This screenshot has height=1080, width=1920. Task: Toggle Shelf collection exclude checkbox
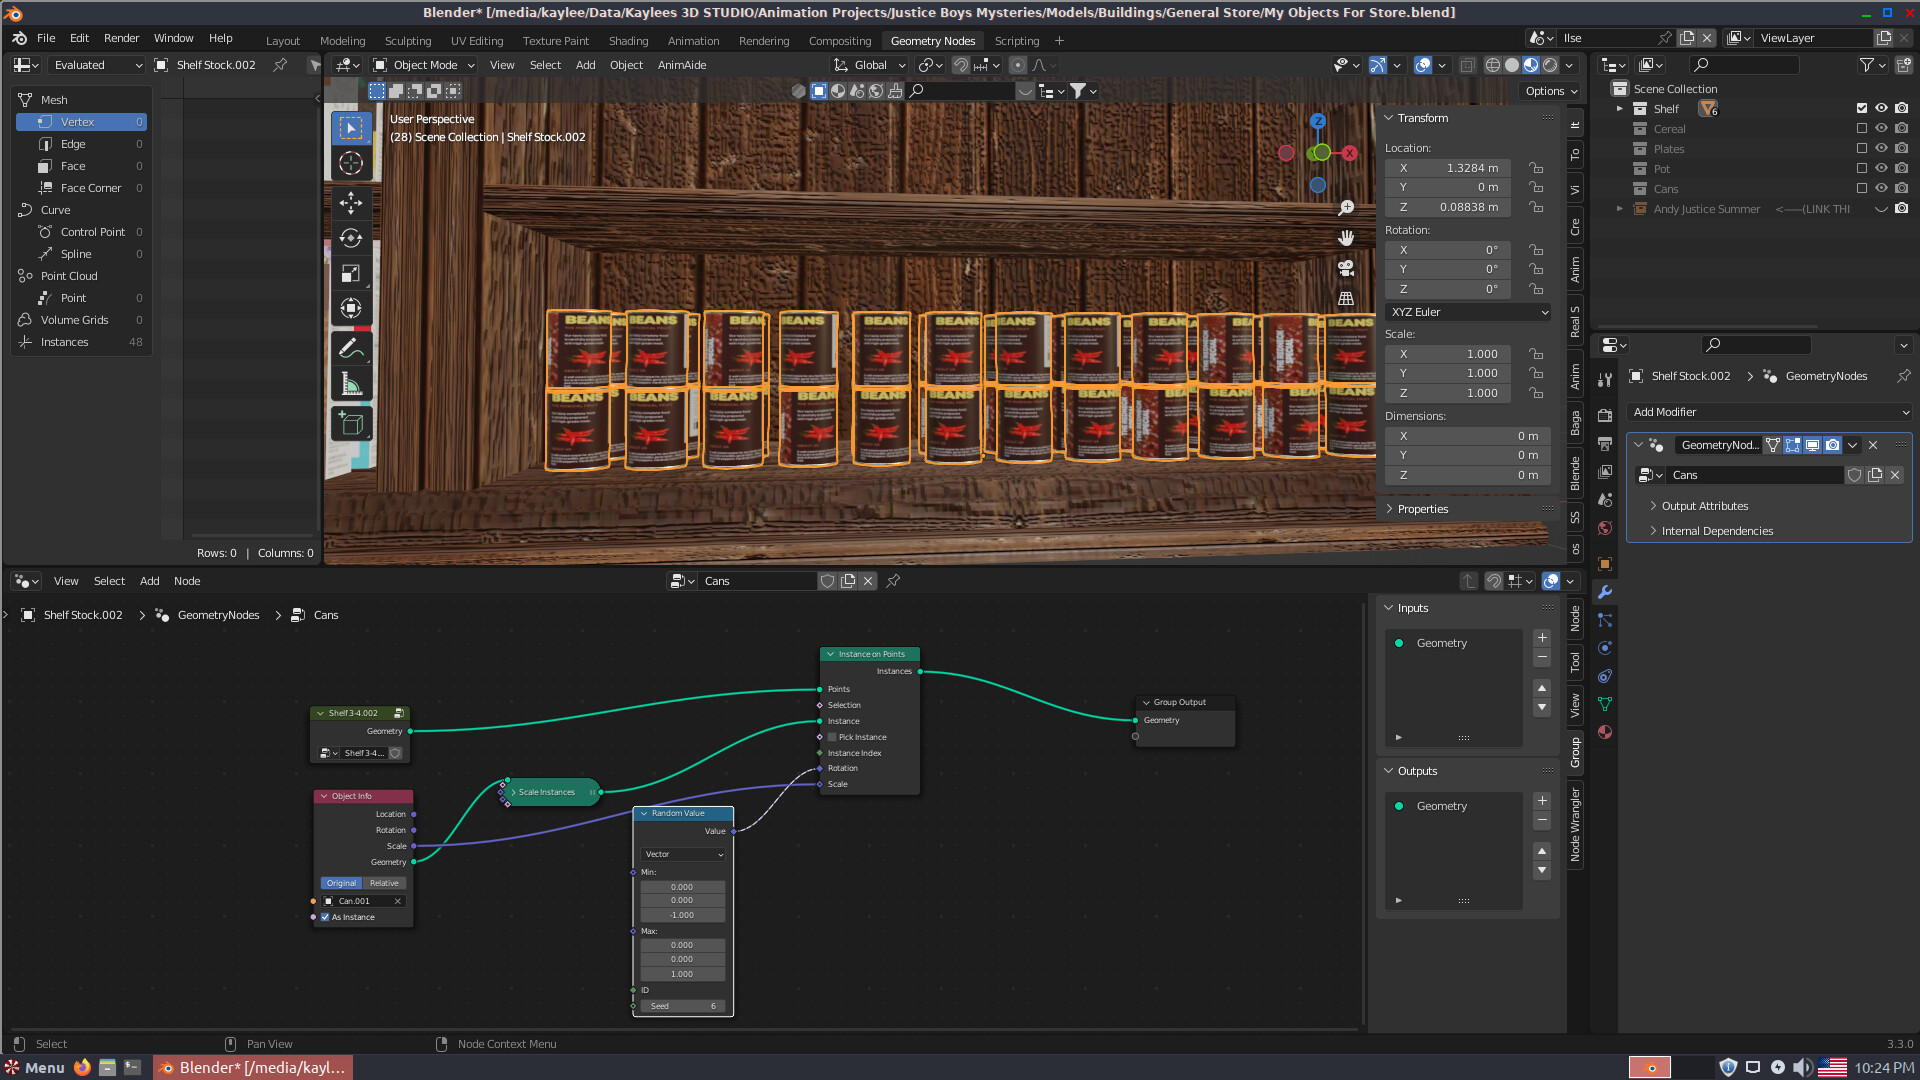(x=1861, y=108)
